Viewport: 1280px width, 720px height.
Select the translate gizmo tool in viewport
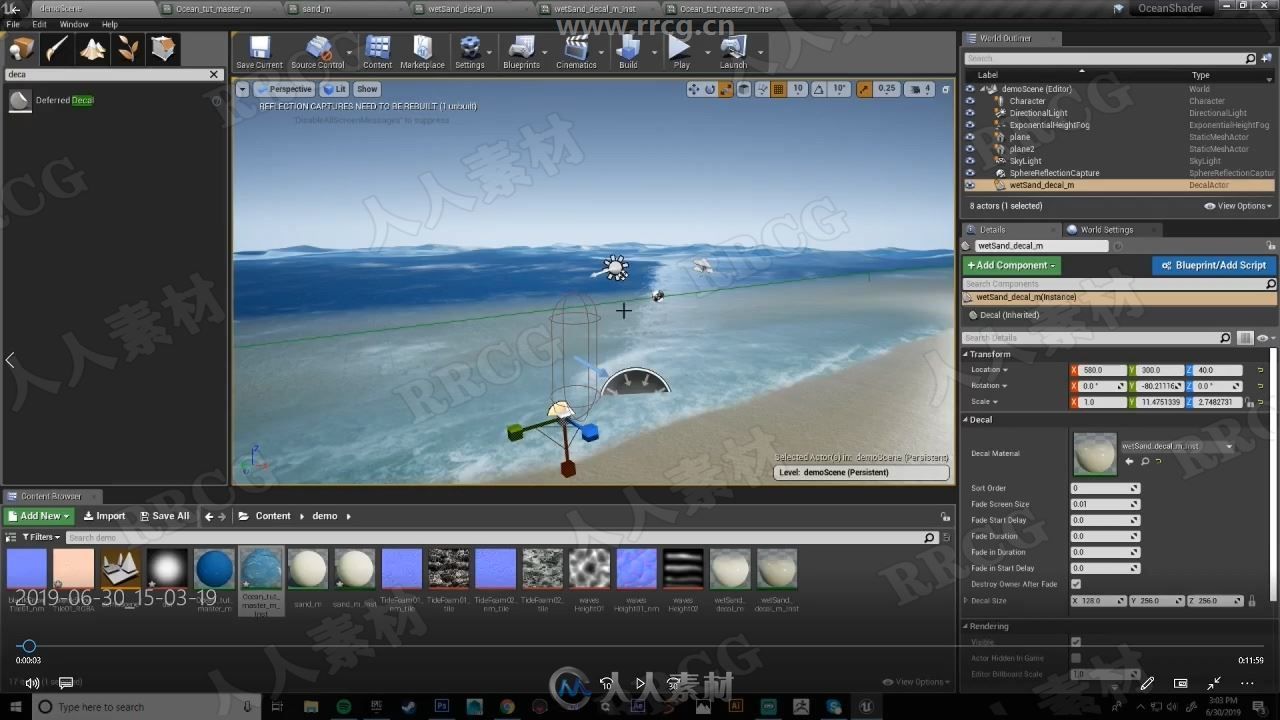[694, 89]
